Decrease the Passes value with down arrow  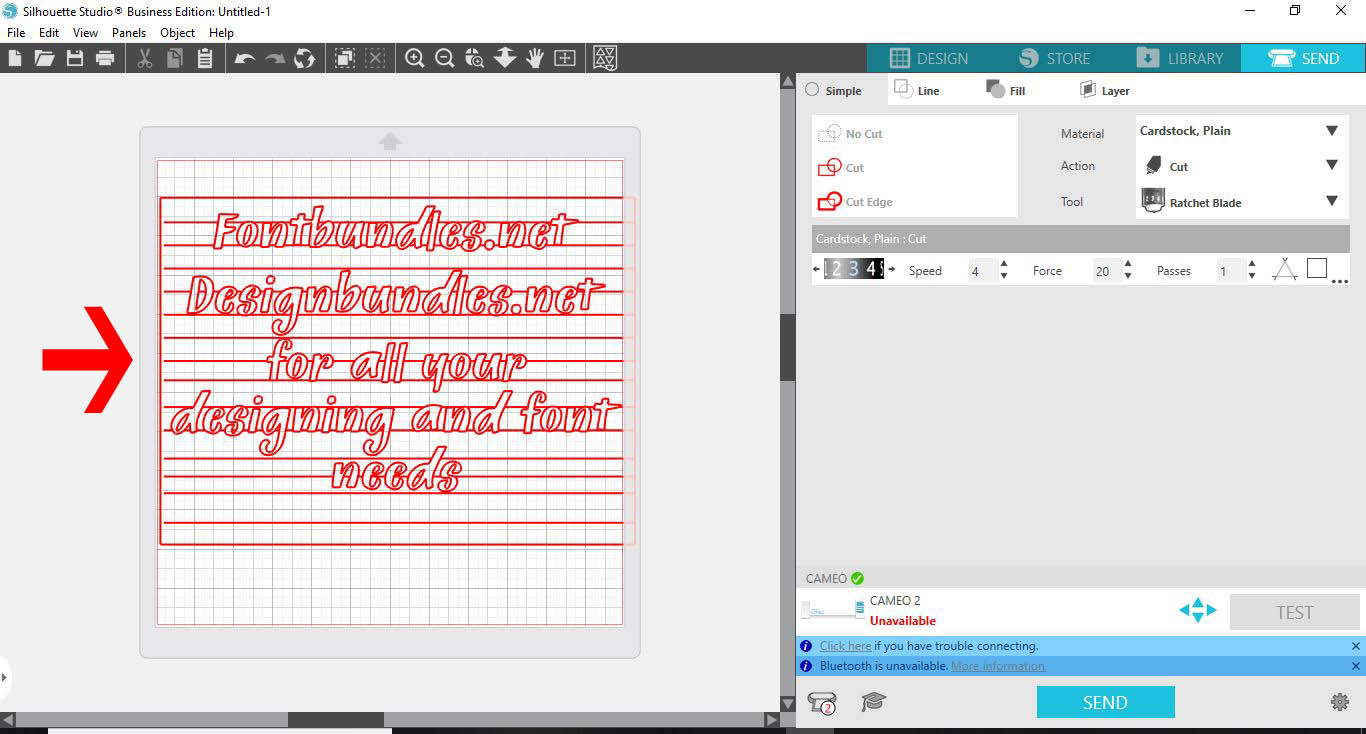click(1252, 276)
